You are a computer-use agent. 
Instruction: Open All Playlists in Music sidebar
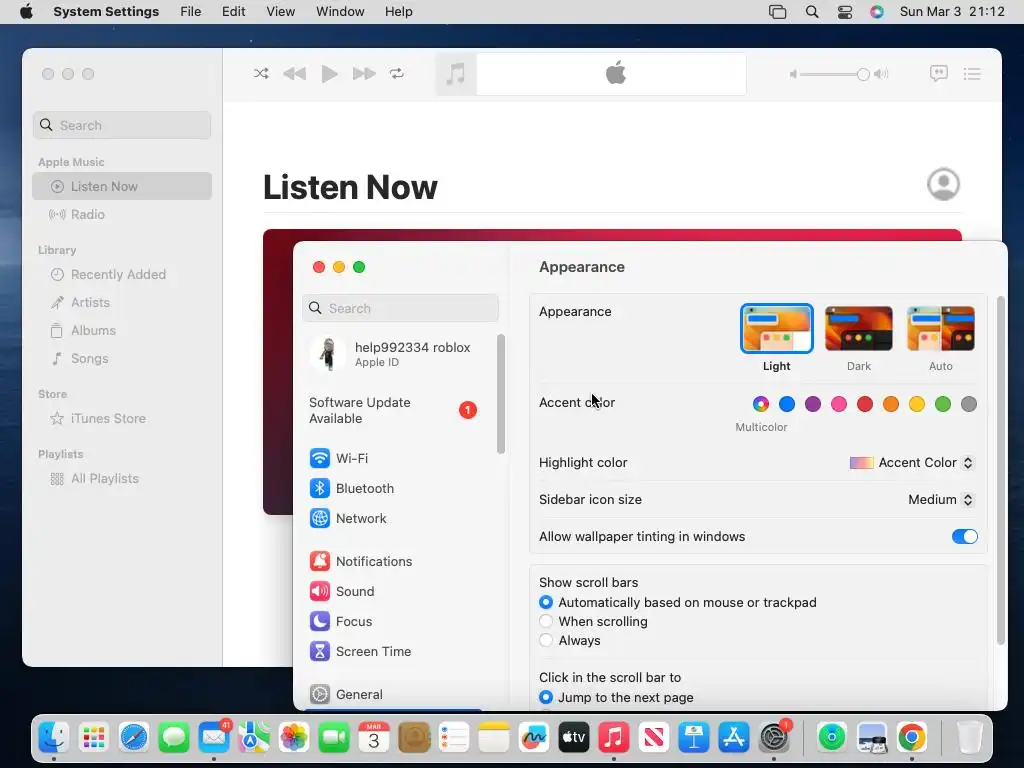click(x=122, y=479)
